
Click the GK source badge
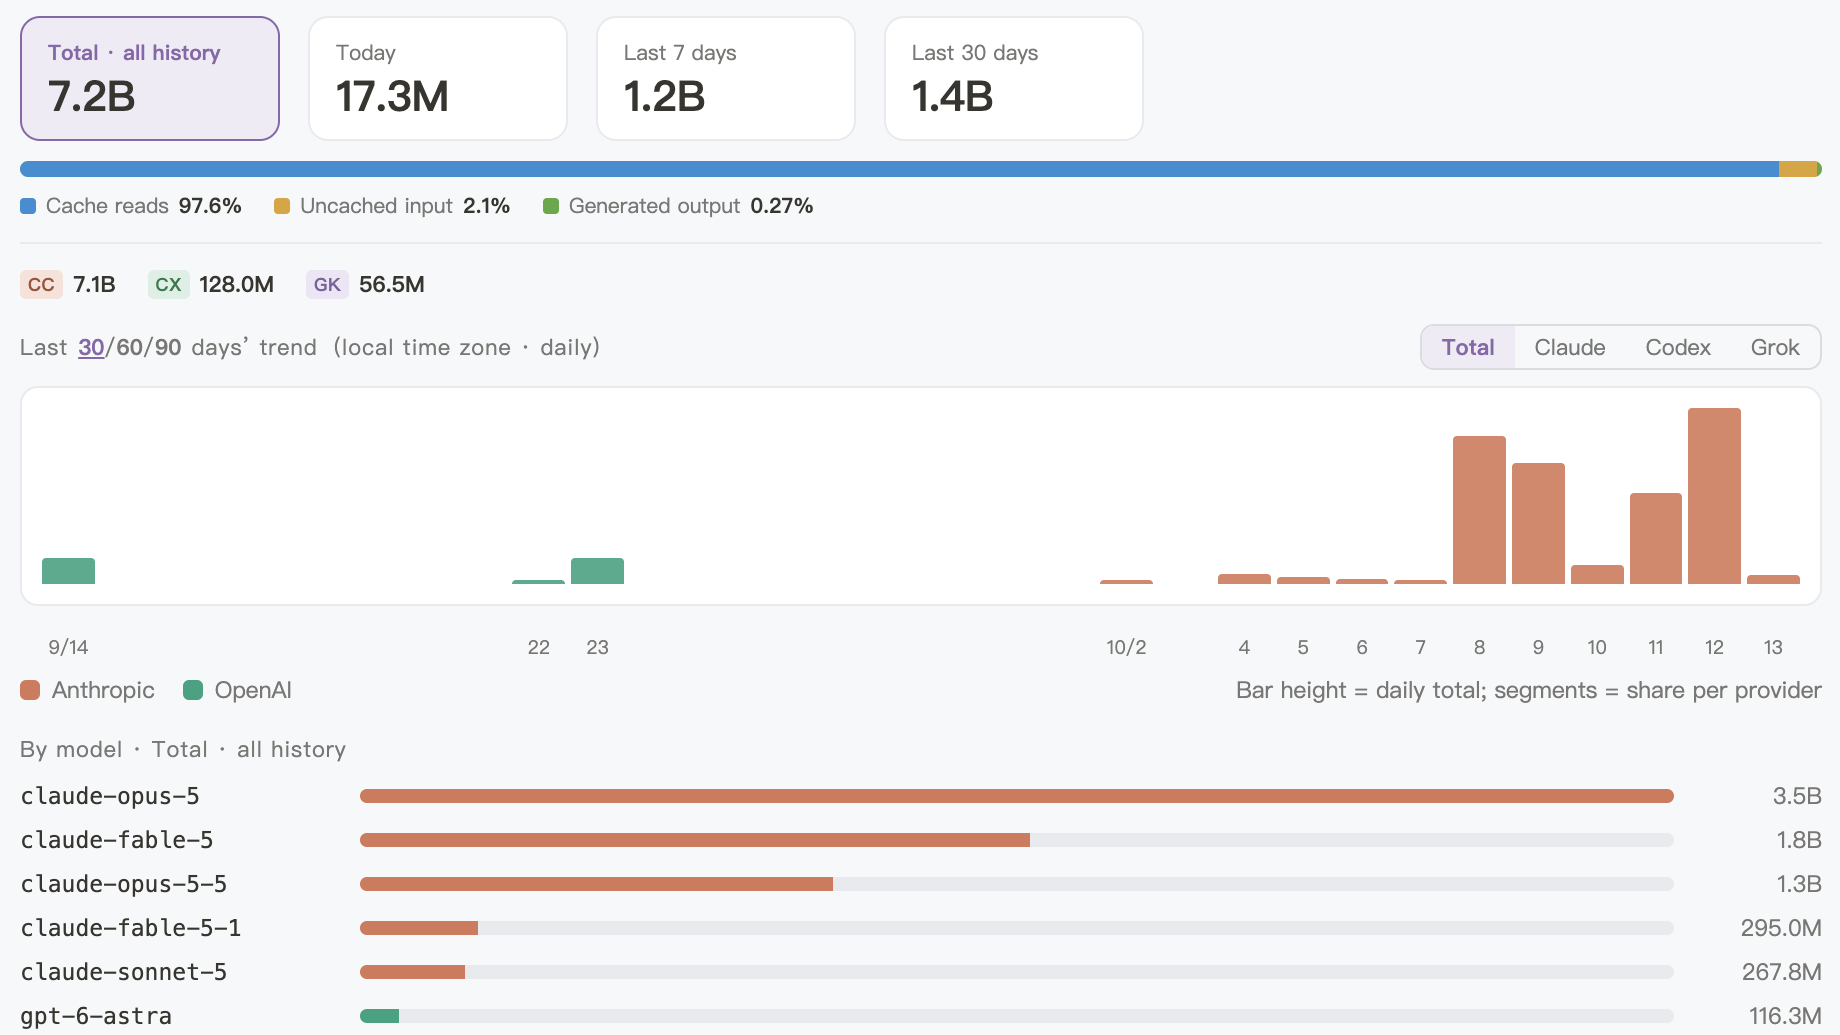coord(327,284)
